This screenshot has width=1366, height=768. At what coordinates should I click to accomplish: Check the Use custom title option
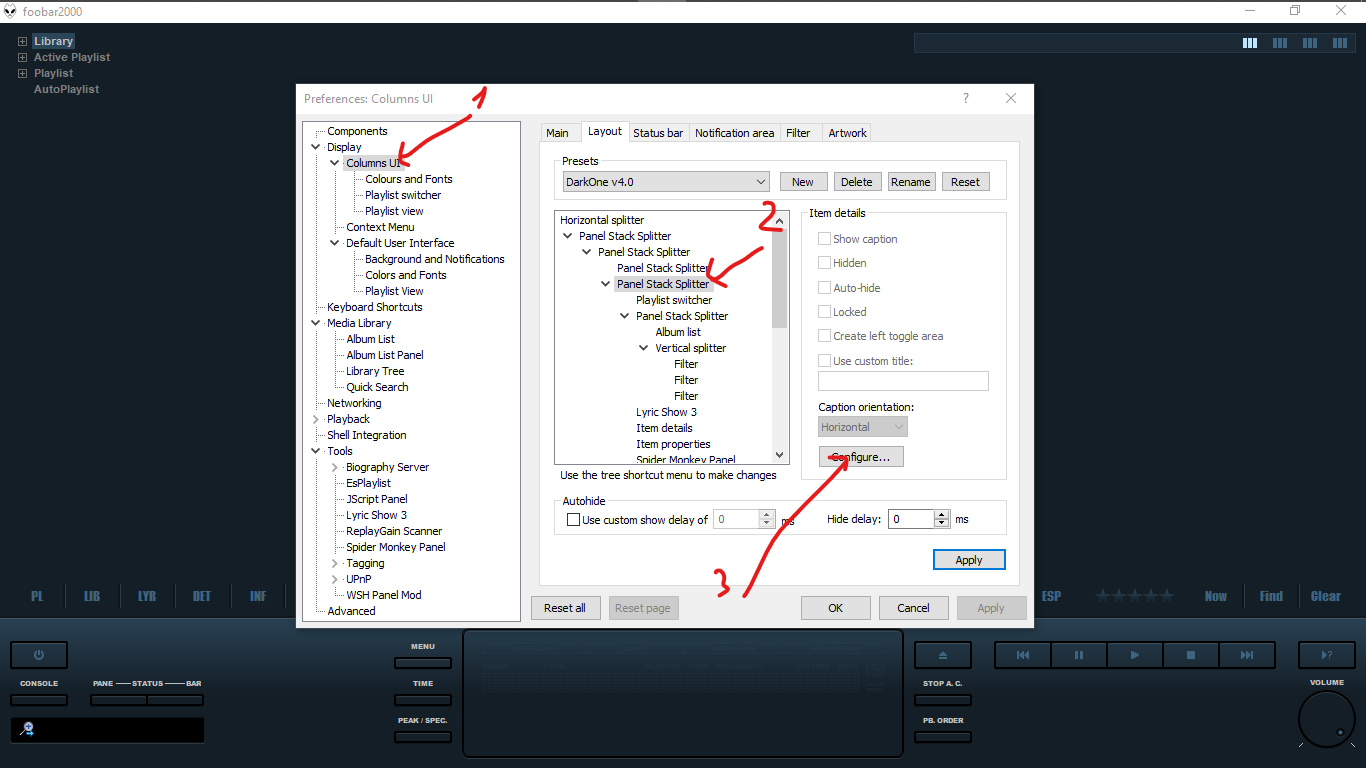[x=825, y=361]
